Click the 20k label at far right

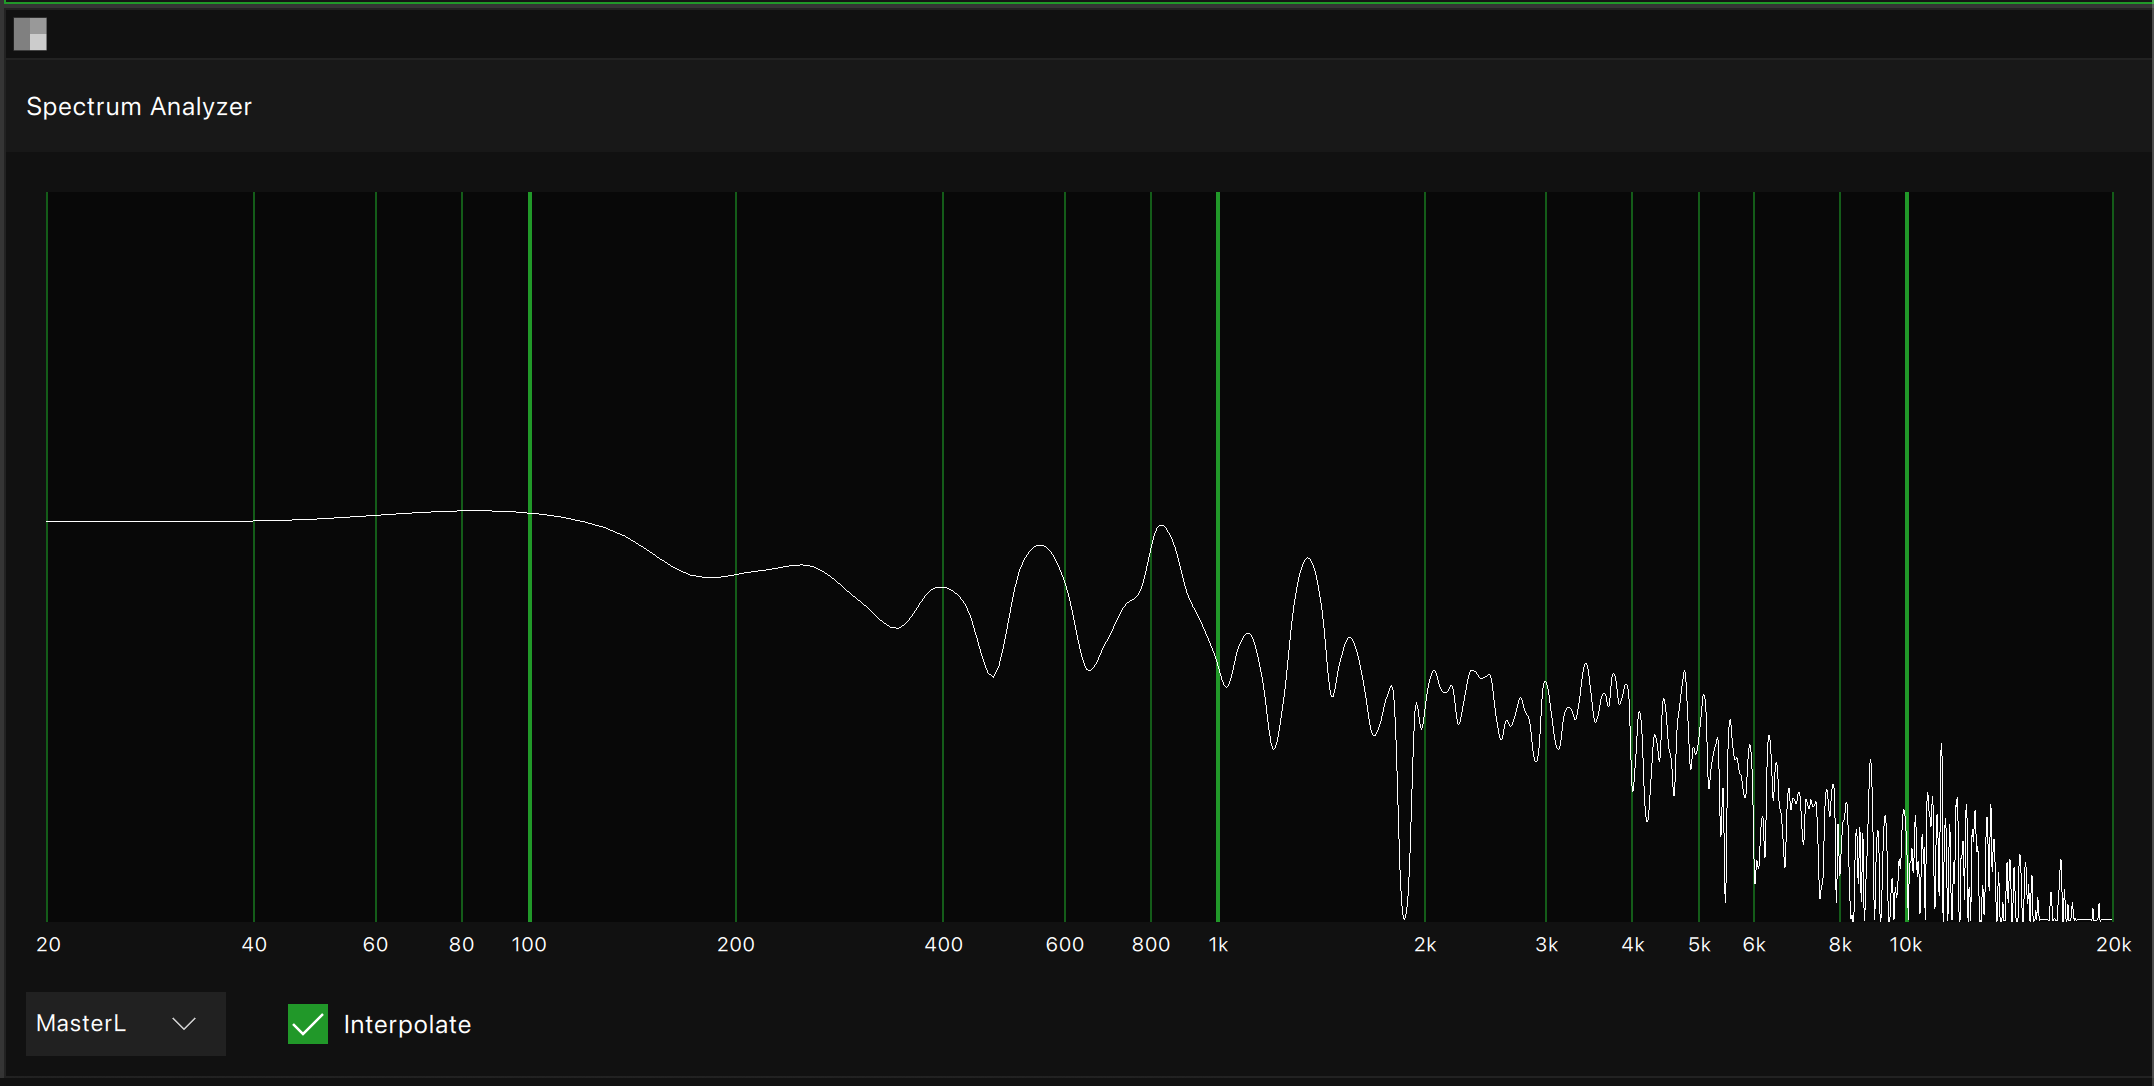click(2114, 943)
